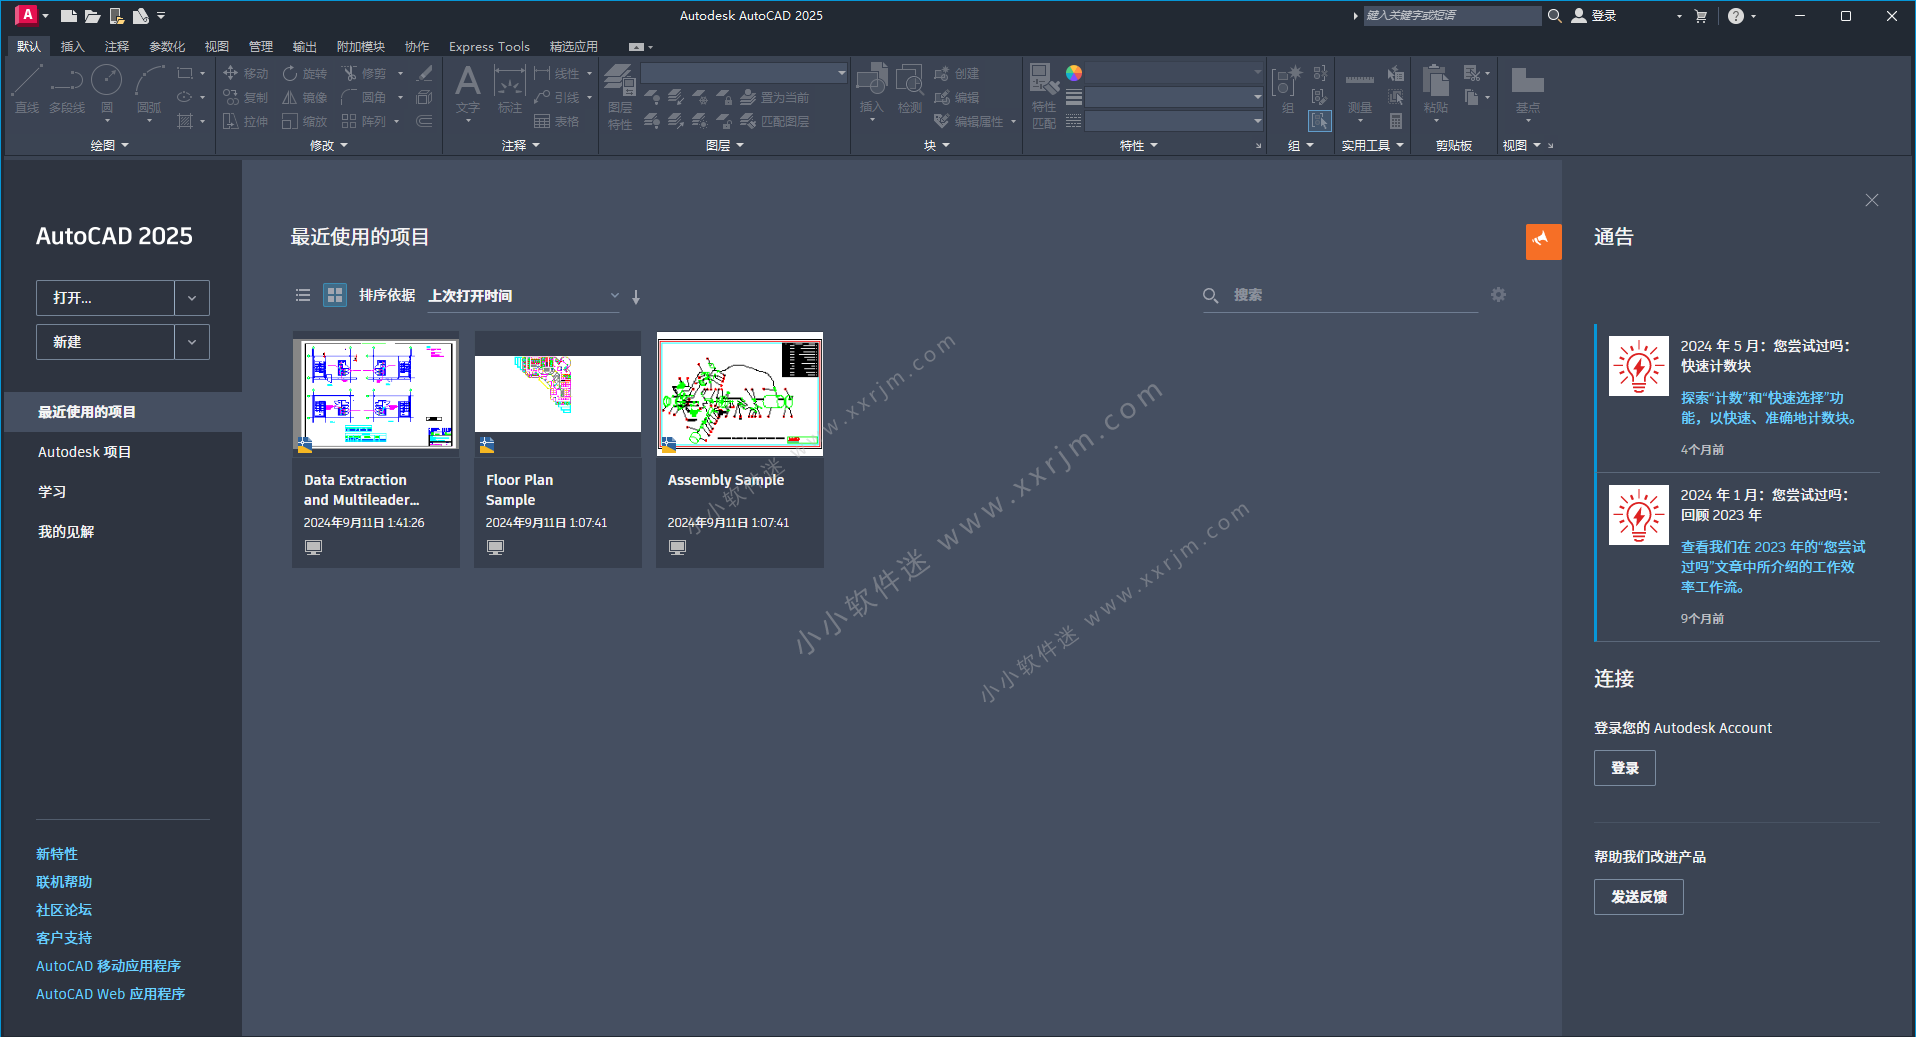The height and width of the screenshot is (1037, 1916).
Task: Click the Open folder icon in quick access toolbar
Action: [92, 16]
